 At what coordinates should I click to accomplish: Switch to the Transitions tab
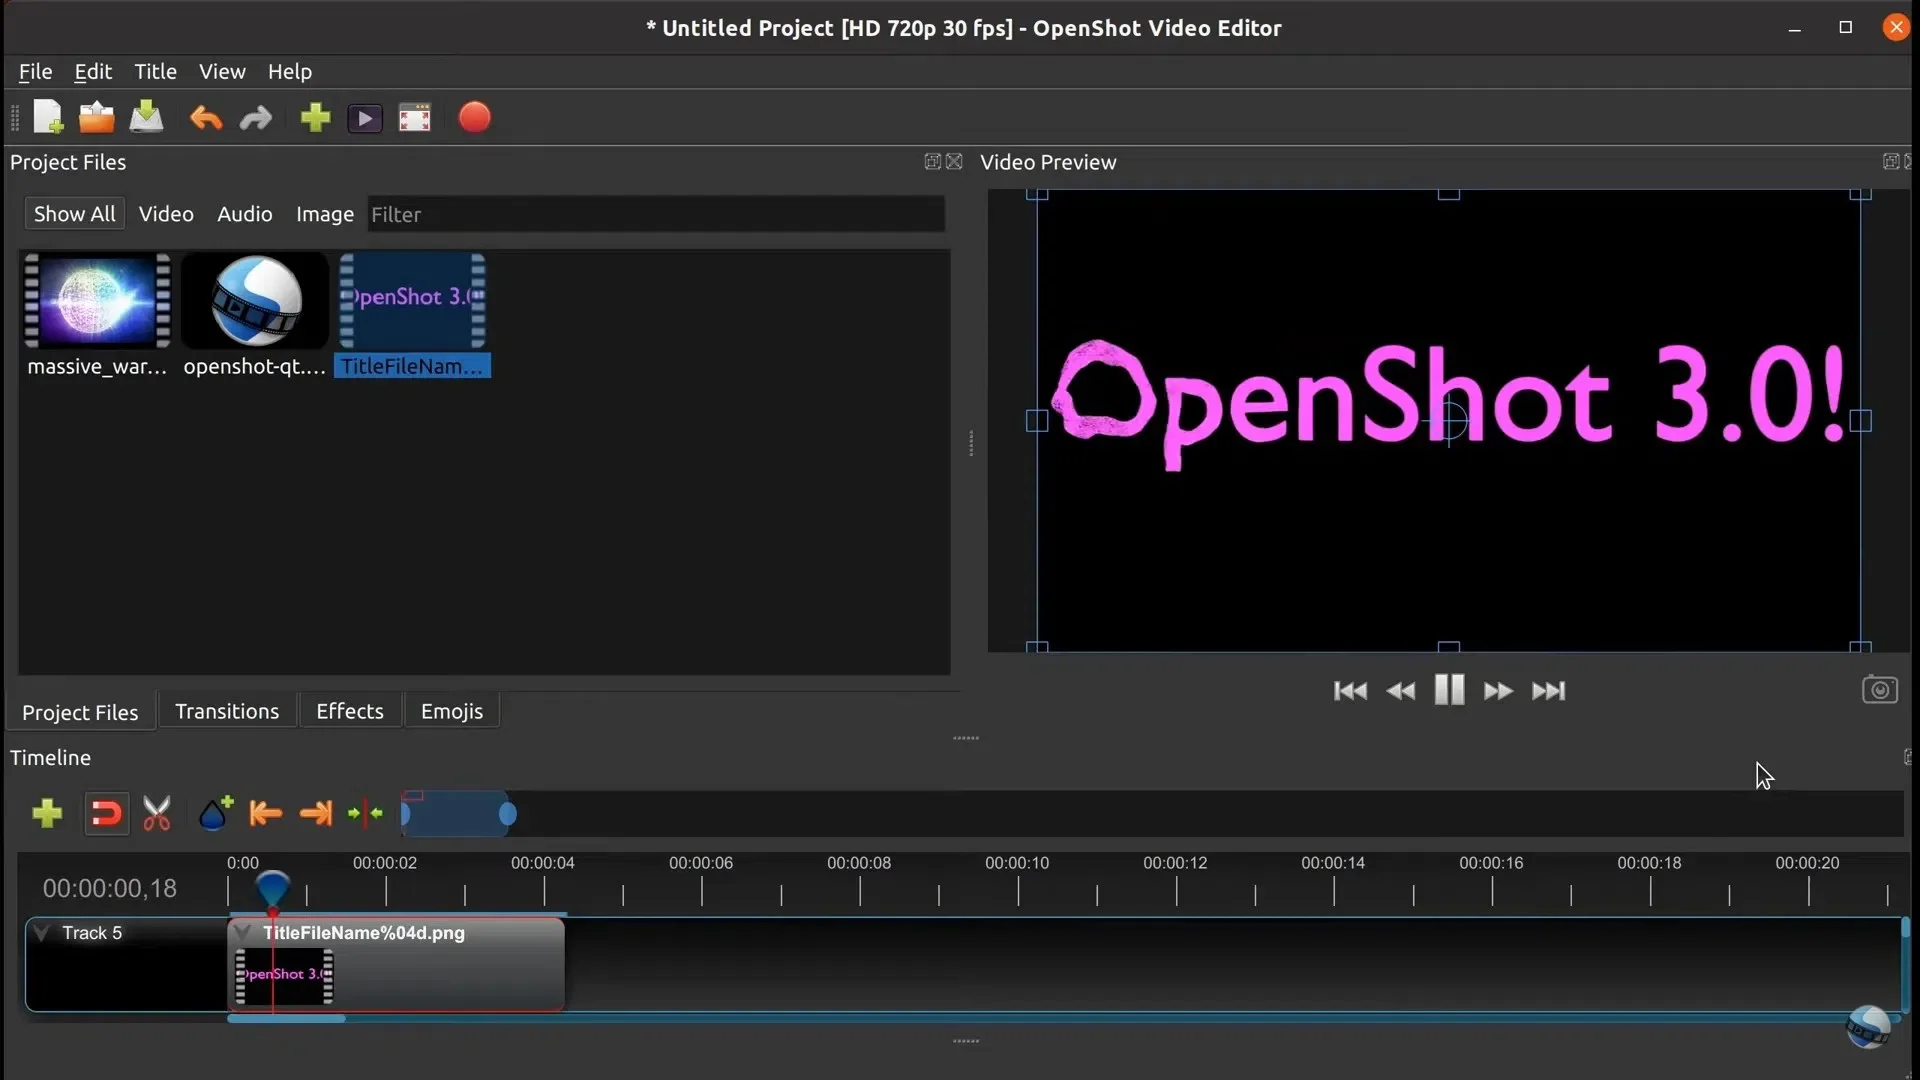[x=227, y=711]
